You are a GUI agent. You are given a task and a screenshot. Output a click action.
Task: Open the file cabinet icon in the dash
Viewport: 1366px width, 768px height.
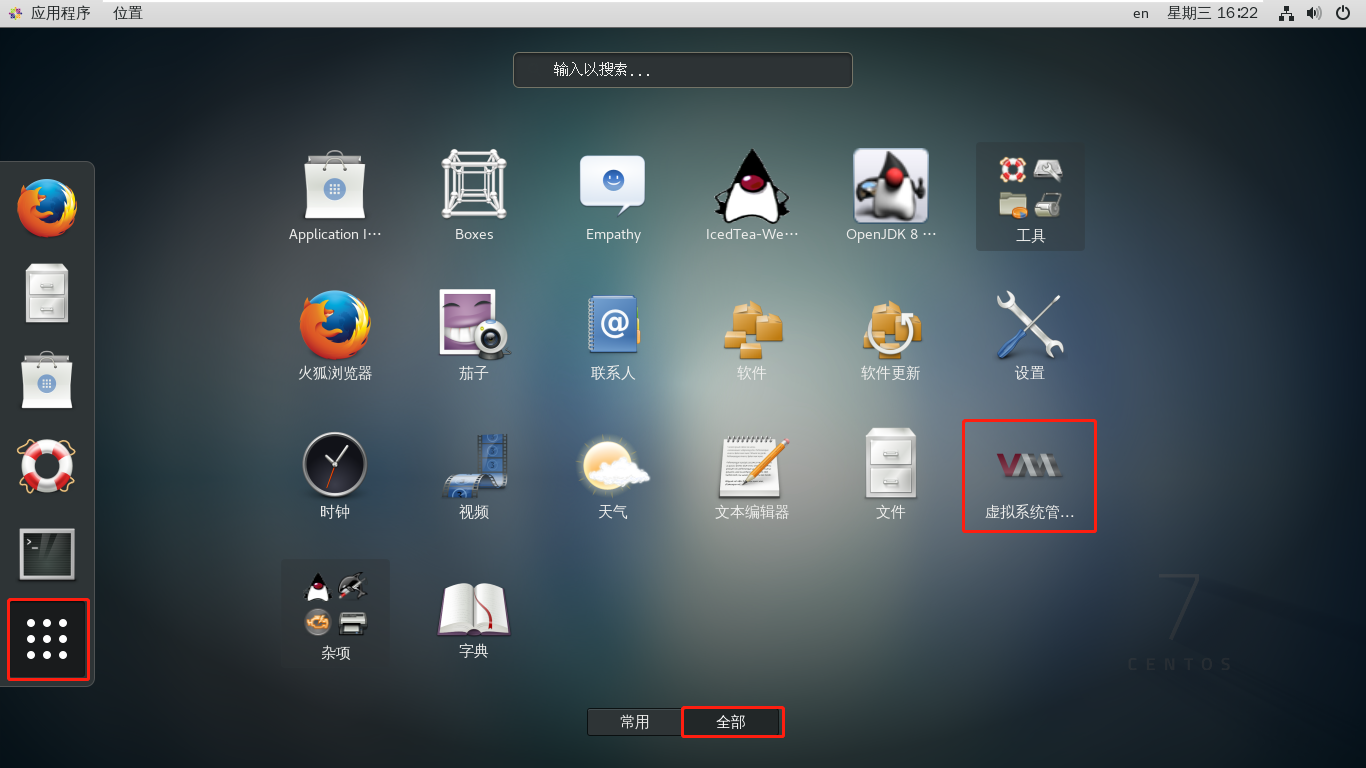tap(47, 293)
